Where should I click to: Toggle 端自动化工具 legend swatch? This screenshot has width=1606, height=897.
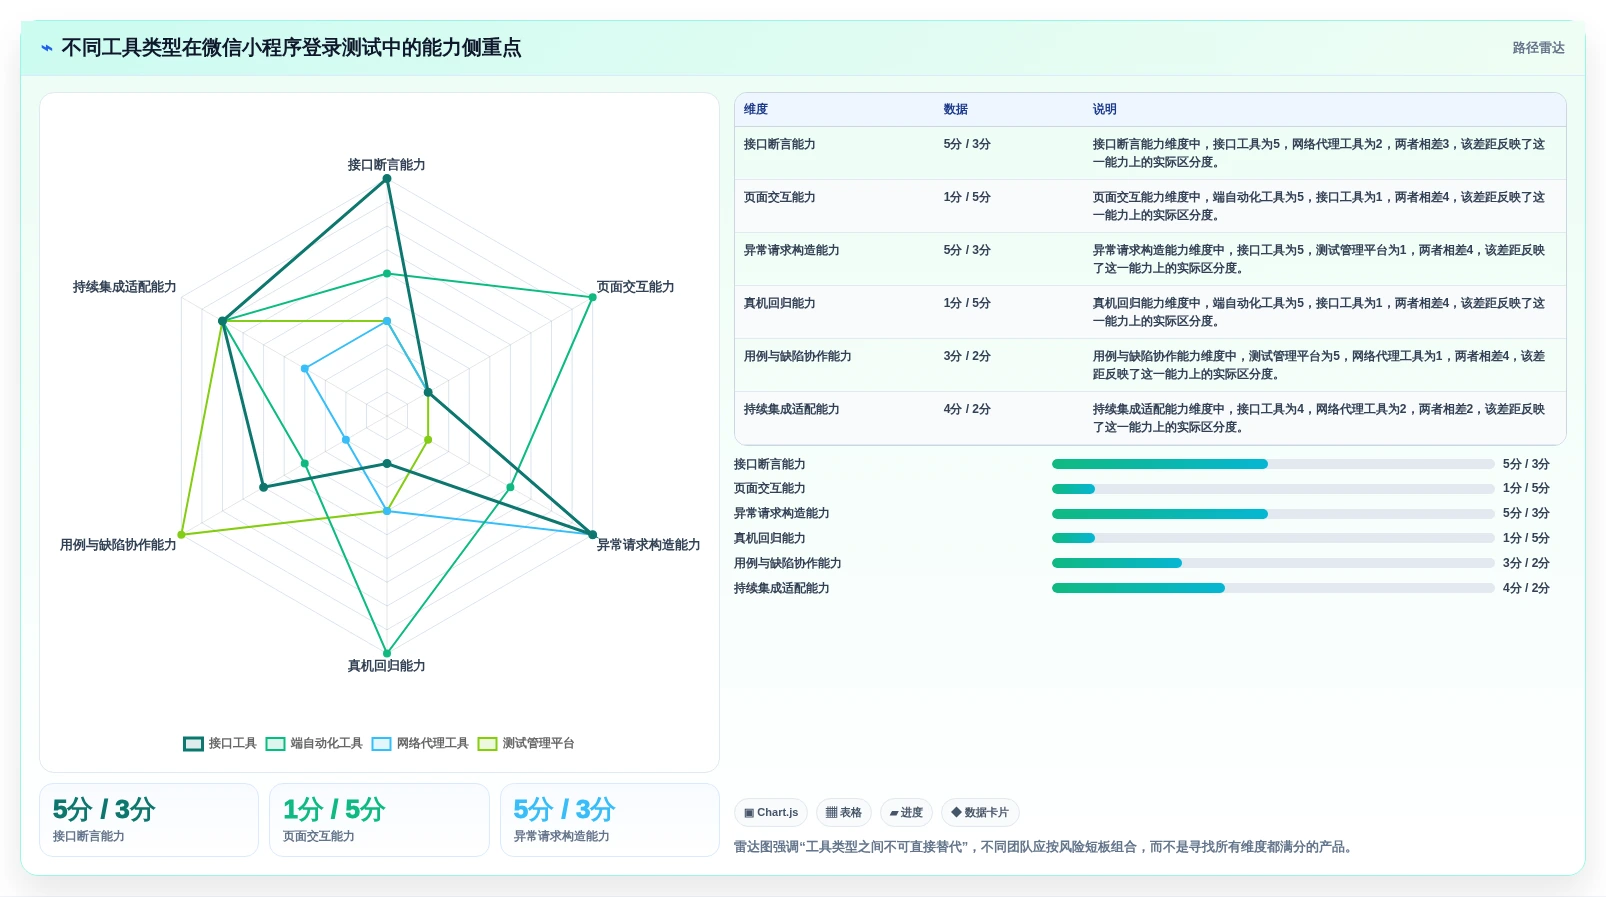coord(276,743)
